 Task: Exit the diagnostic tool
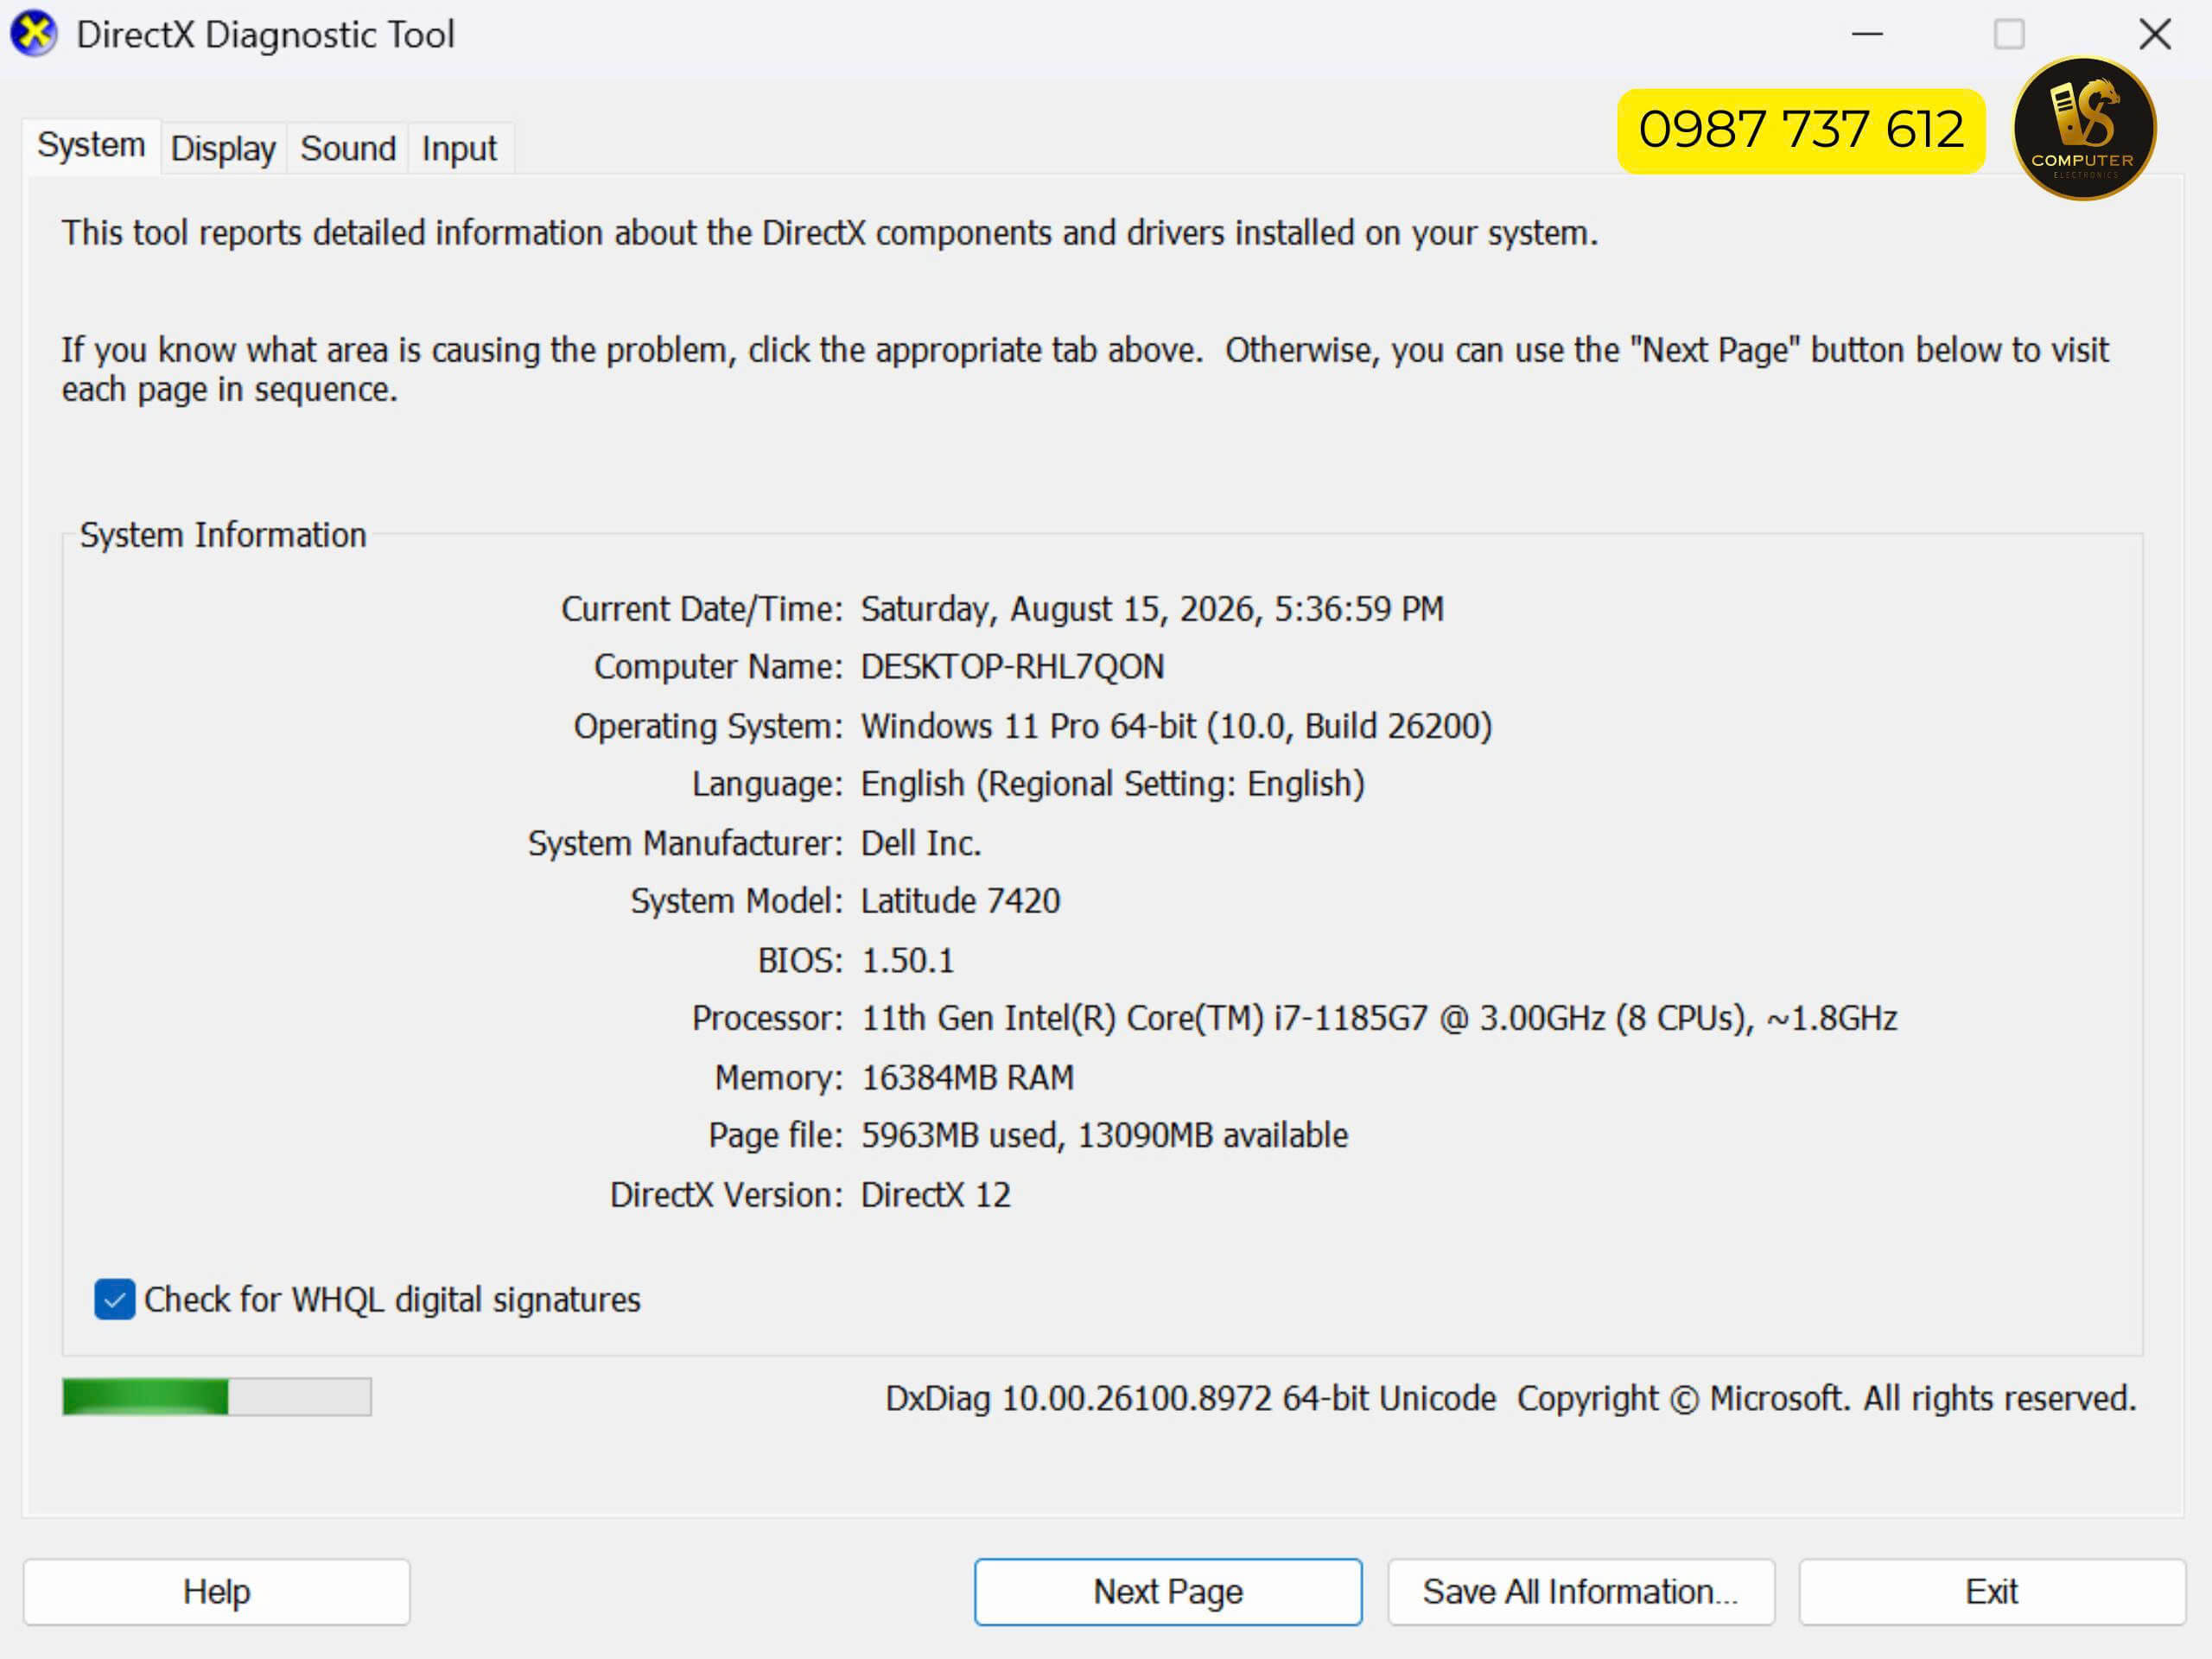pos(1992,1591)
